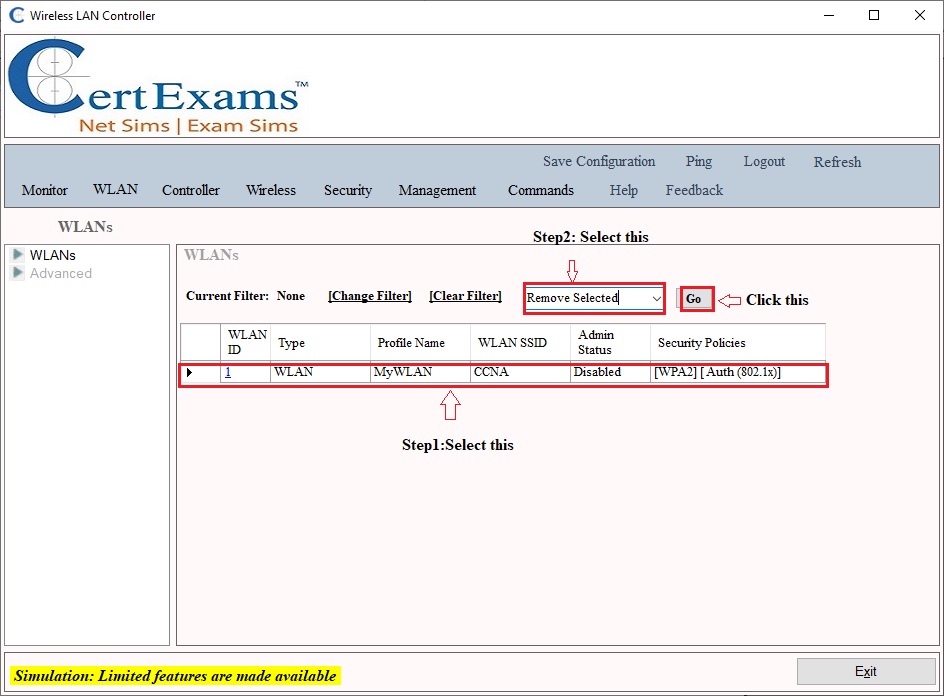
Task: Click Save Configuration
Action: (598, 161)
